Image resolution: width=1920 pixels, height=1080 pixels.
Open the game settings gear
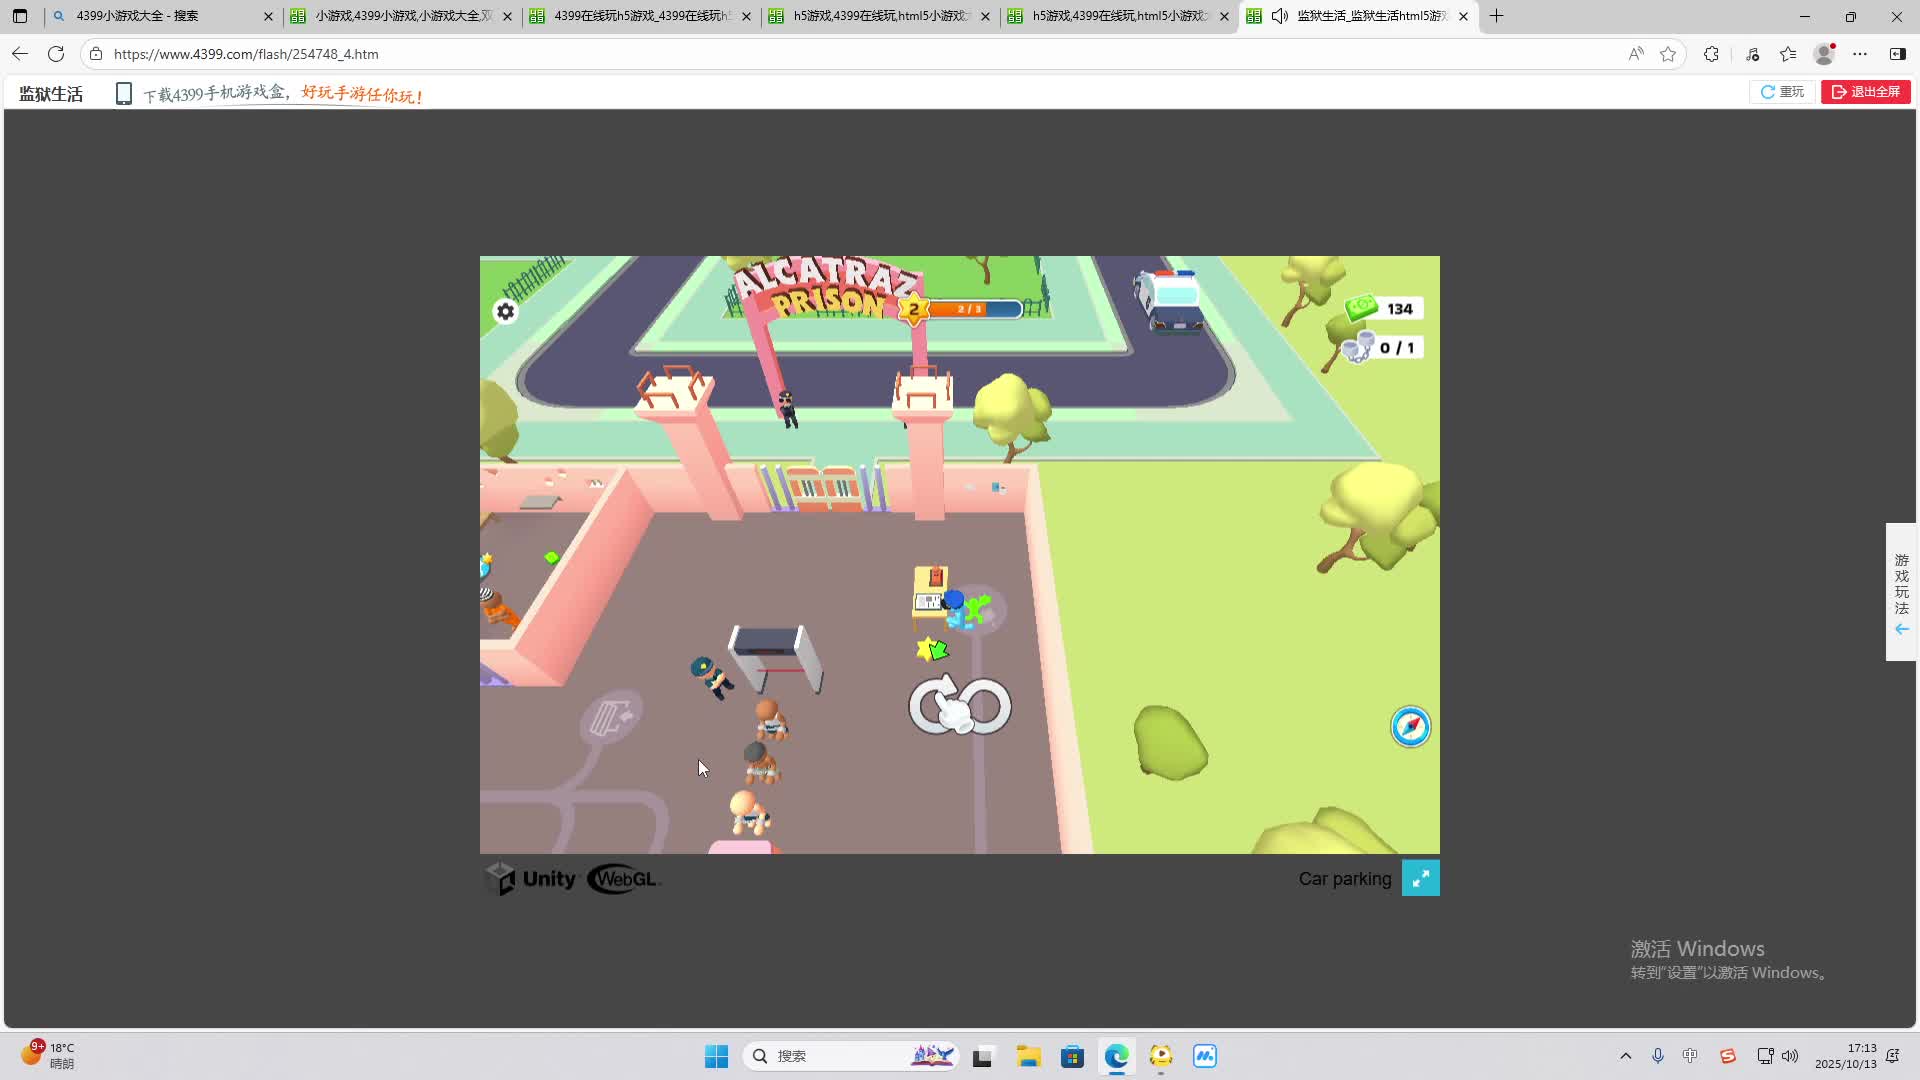506,312
